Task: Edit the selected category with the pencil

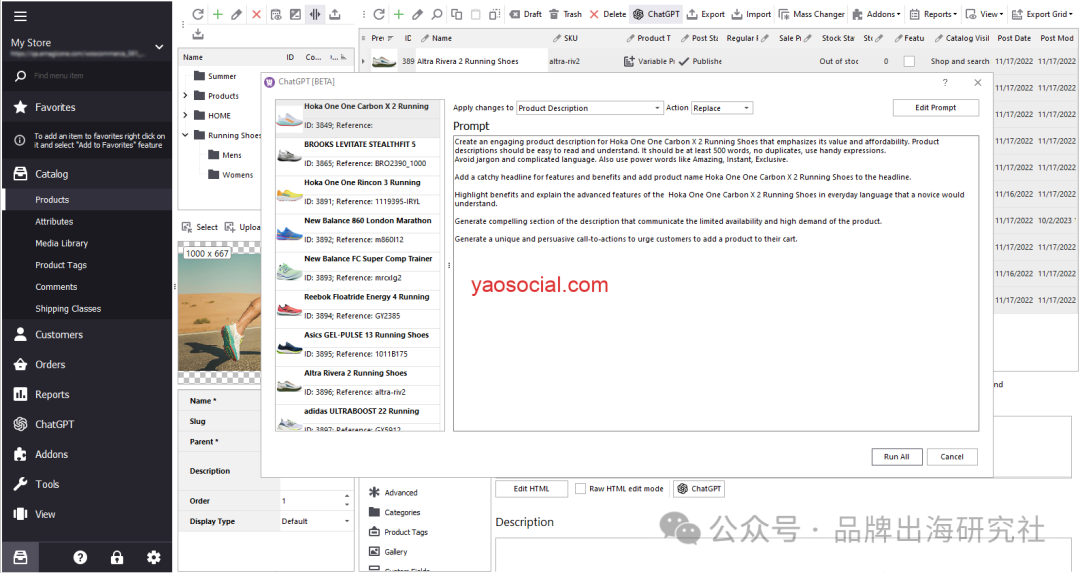Action: pyautogui.click(x=236, y=14)
